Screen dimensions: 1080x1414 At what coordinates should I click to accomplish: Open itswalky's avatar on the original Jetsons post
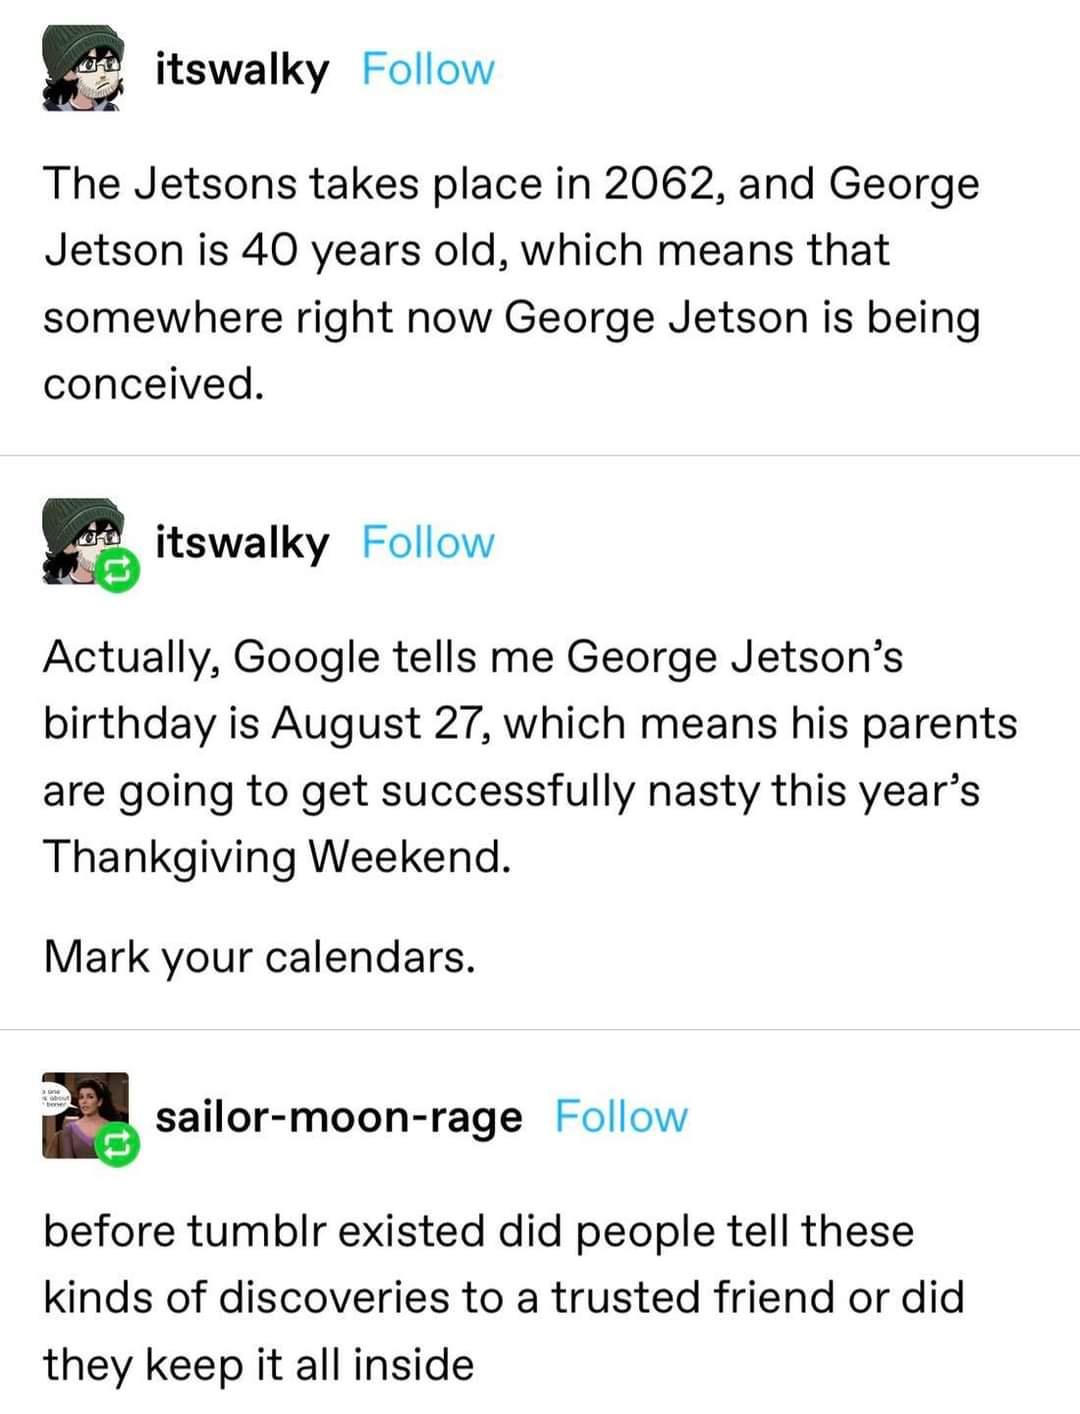tap(81, 69)
